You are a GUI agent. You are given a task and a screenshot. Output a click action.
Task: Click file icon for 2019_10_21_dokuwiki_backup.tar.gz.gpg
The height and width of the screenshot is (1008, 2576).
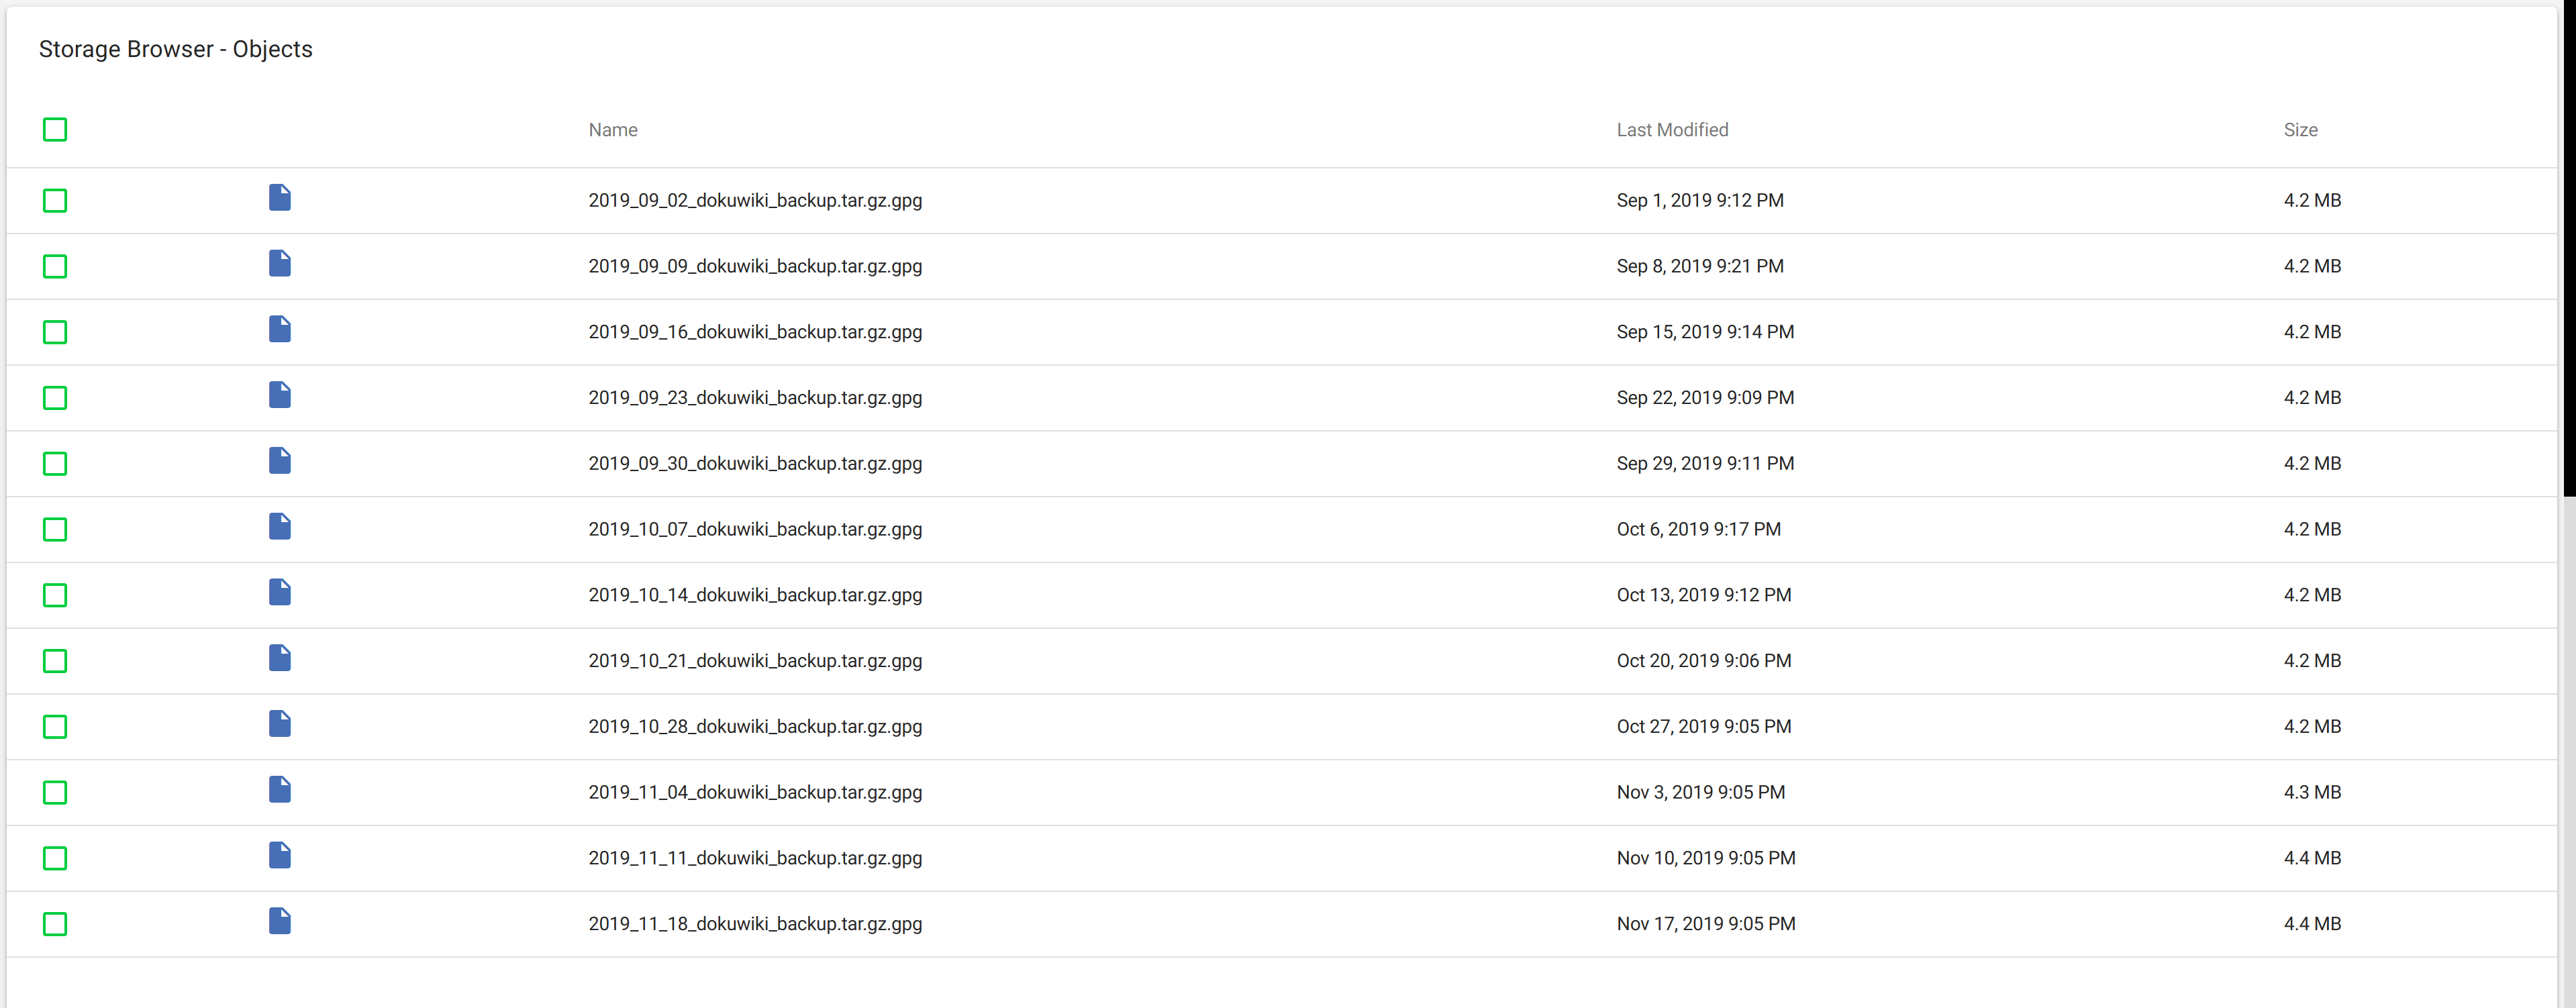point(280,658)
